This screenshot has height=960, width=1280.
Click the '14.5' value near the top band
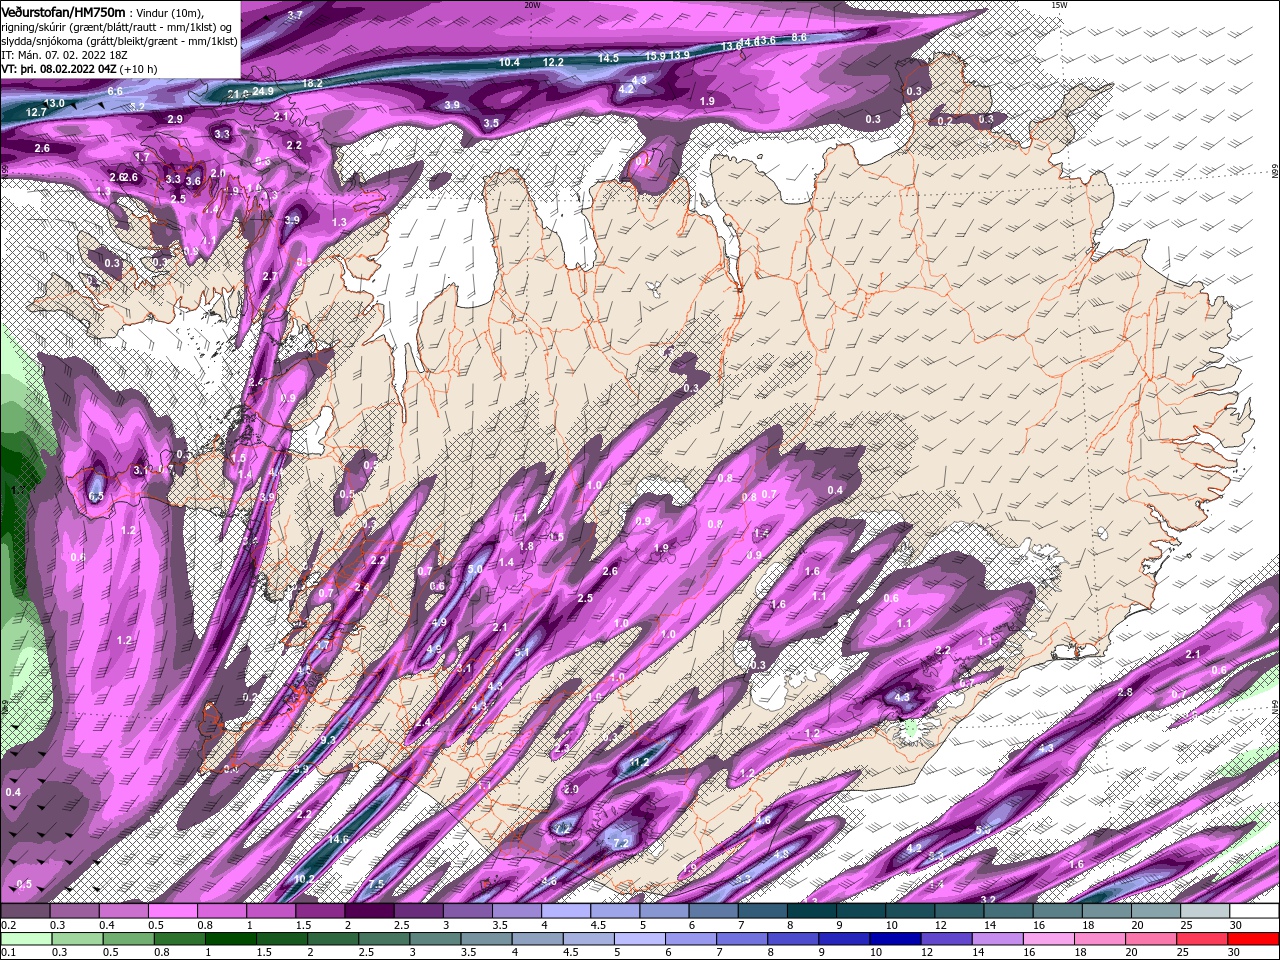(x=608, y=58)
